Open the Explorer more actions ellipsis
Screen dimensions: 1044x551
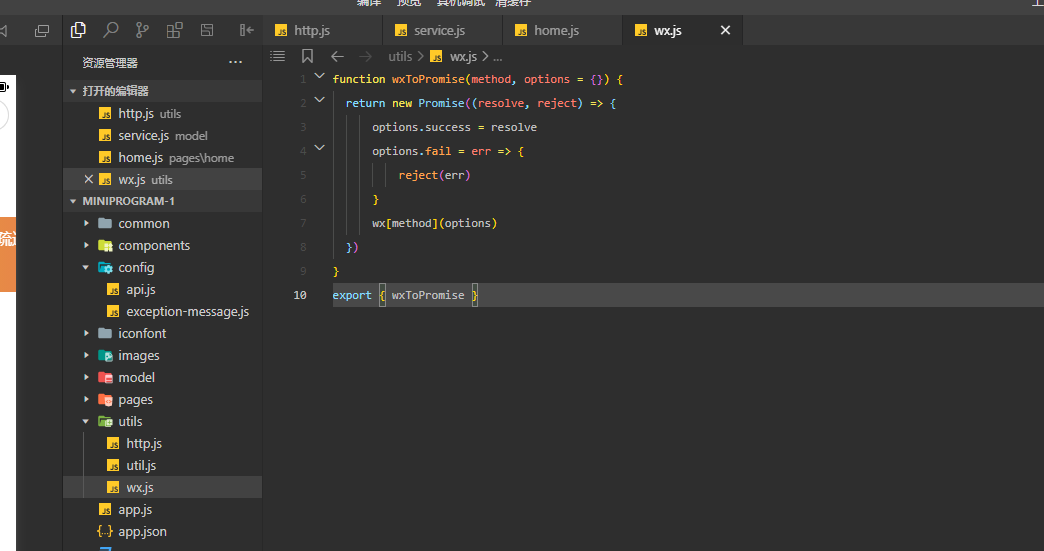click(236, 62)
